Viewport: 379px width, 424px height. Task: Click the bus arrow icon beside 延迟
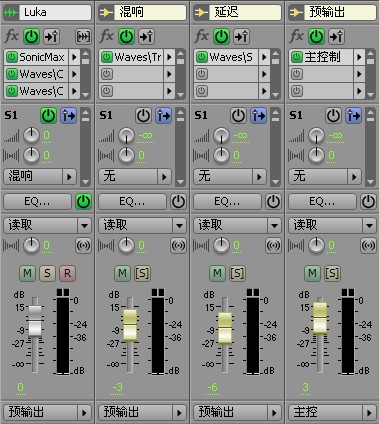[x=201, y=13]
